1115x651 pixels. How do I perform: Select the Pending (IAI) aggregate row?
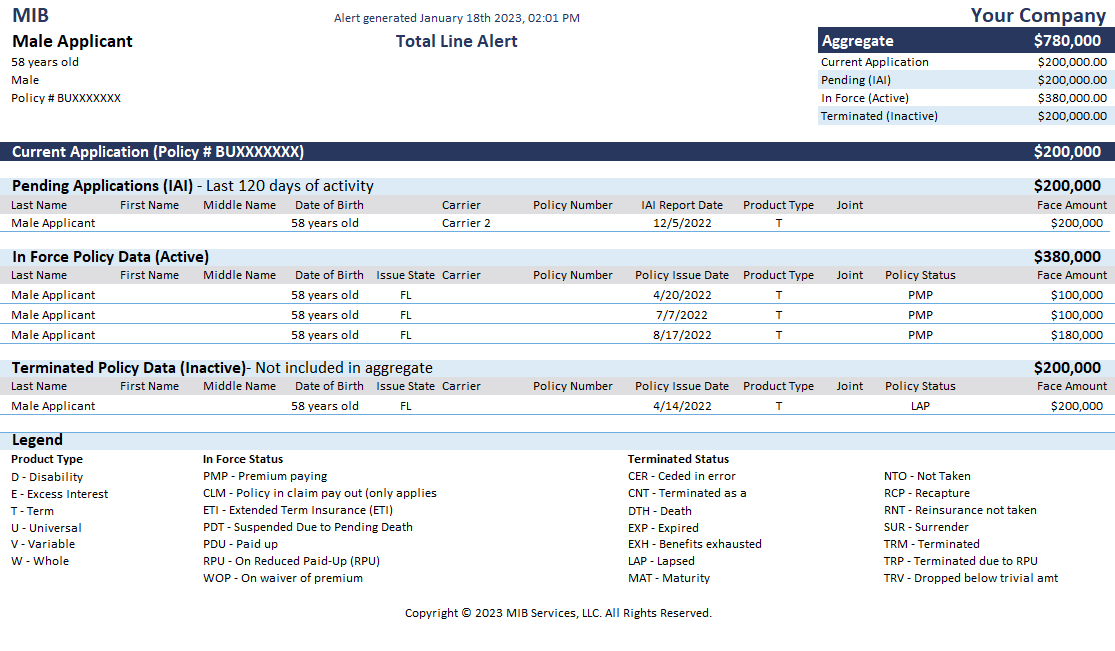pyautogui.click(x=964, y=80)
